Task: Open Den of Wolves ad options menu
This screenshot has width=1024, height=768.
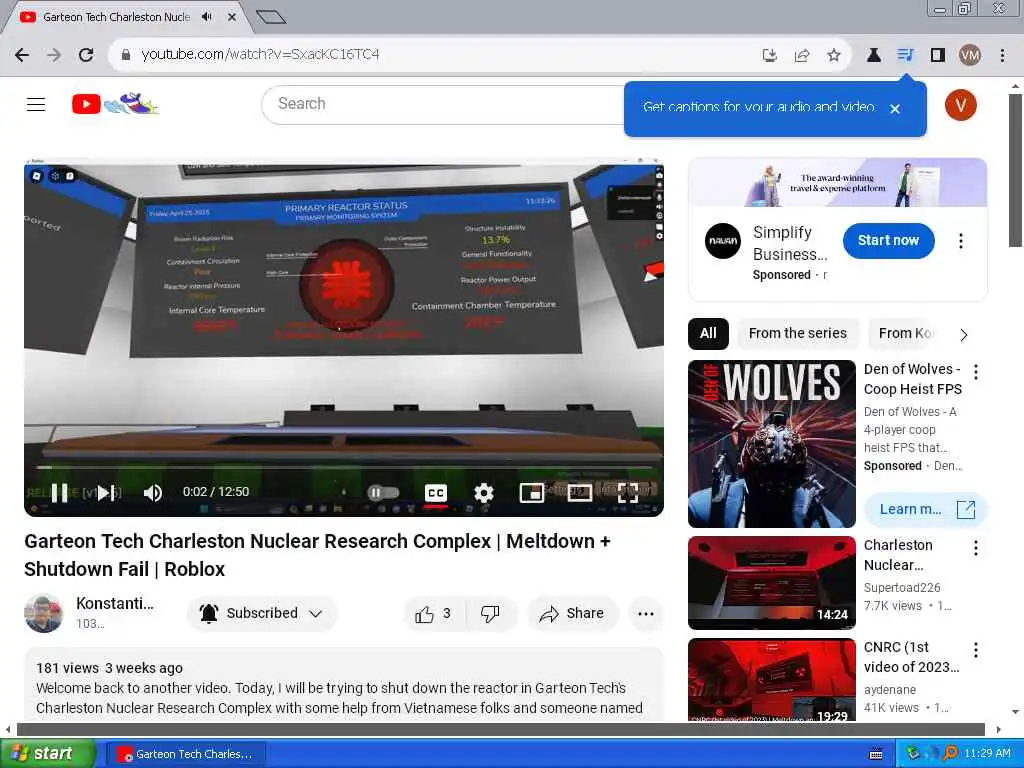Action: (976, 372)
